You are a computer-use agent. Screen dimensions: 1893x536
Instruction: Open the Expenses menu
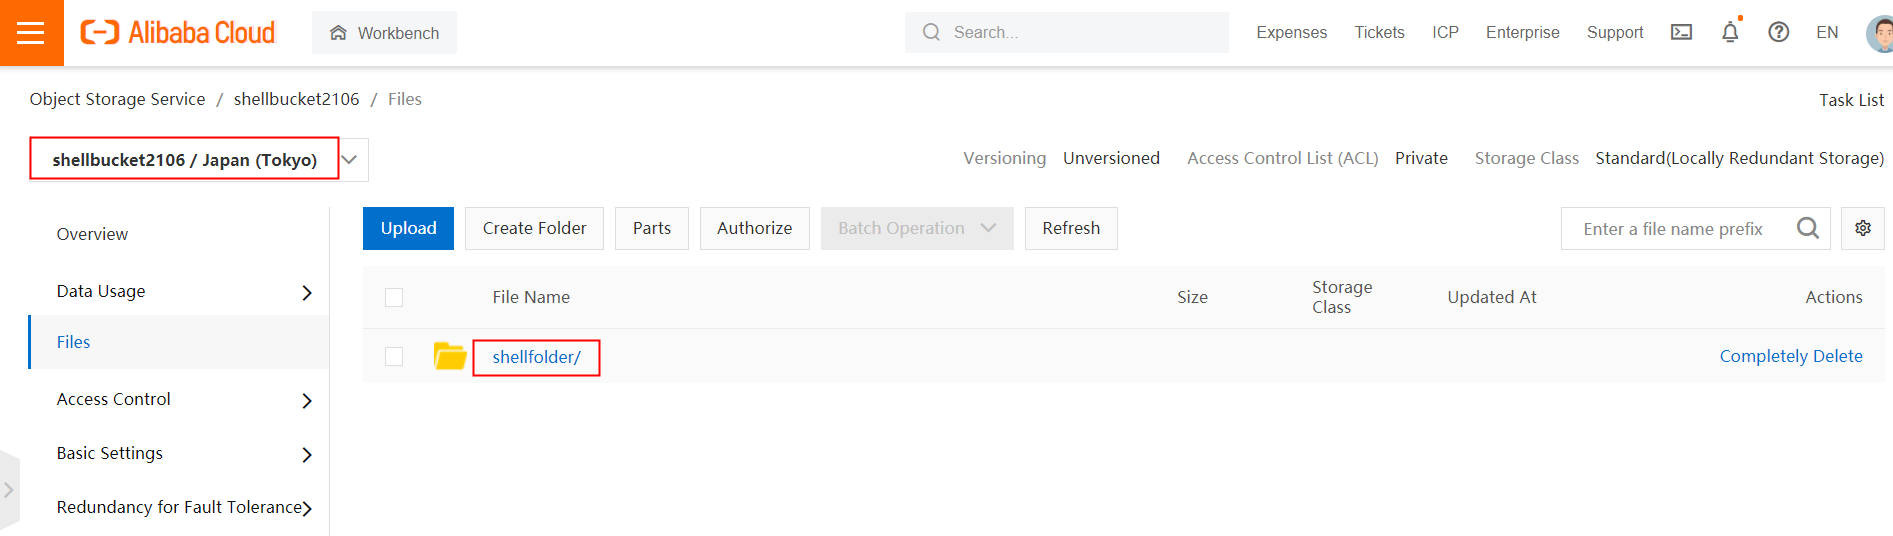[1291, 32]
